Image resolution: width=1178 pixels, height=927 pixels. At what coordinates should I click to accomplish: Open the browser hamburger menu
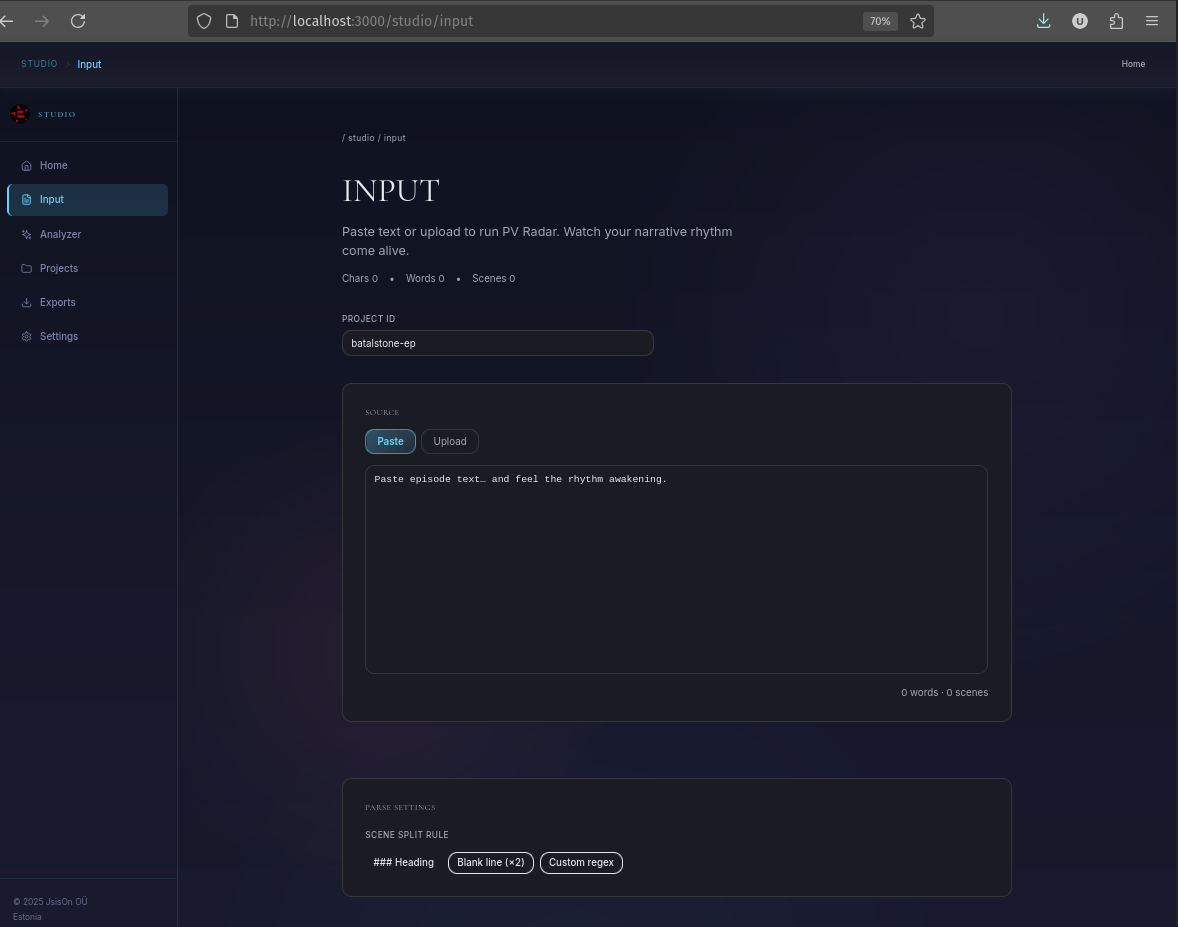(x=1152, y=20)
